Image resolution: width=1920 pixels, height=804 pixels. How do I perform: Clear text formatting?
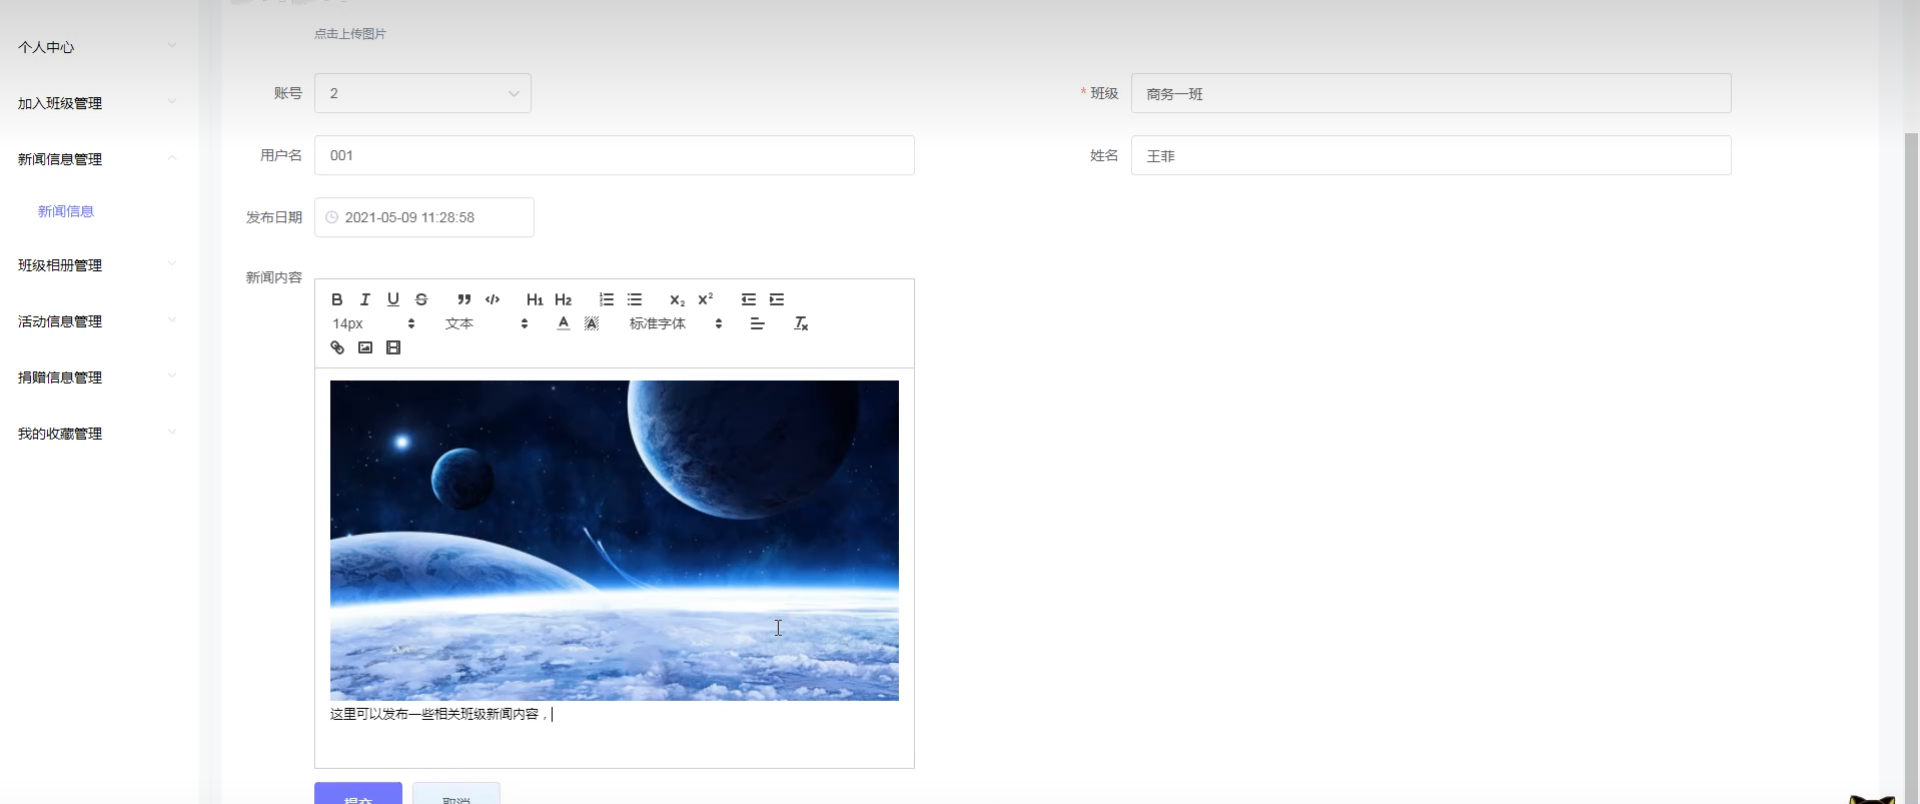(800, 323)
